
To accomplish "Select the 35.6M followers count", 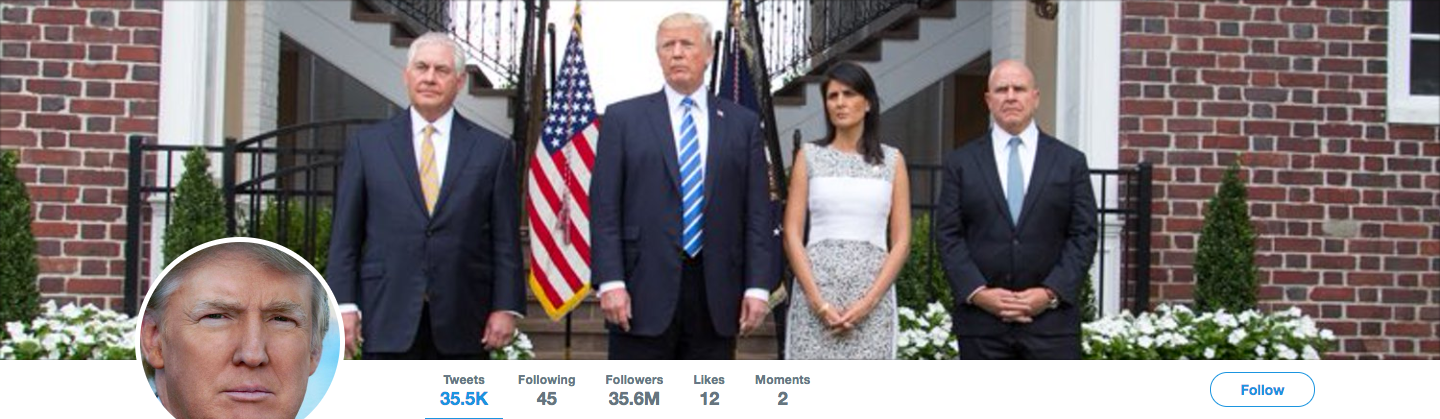I will pos(634,399).
